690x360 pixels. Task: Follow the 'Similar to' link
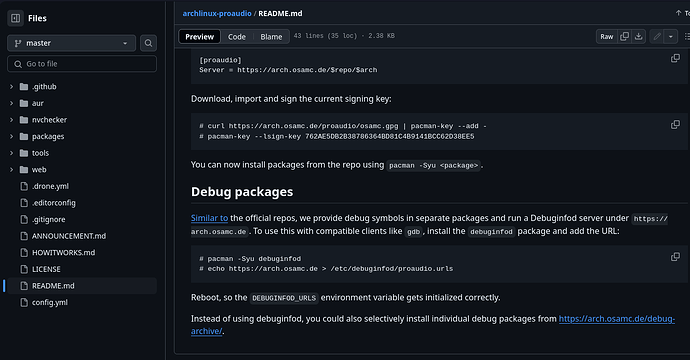[209, 218]
